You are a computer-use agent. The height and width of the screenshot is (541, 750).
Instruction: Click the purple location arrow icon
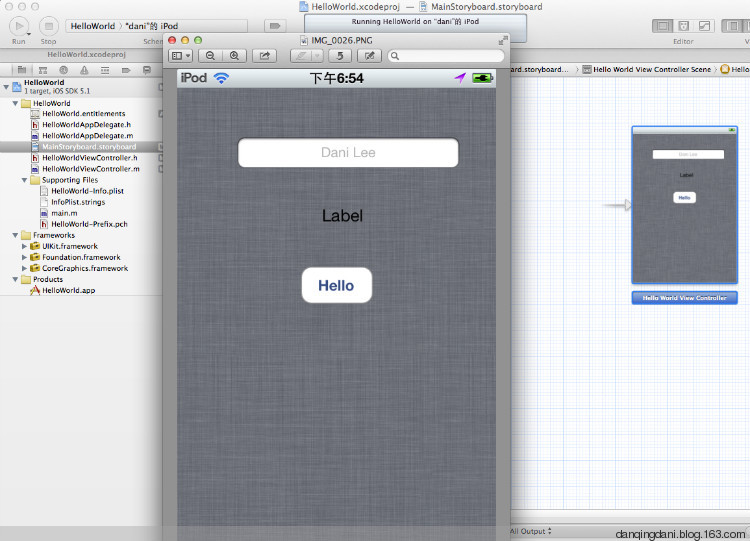(460, 78)
